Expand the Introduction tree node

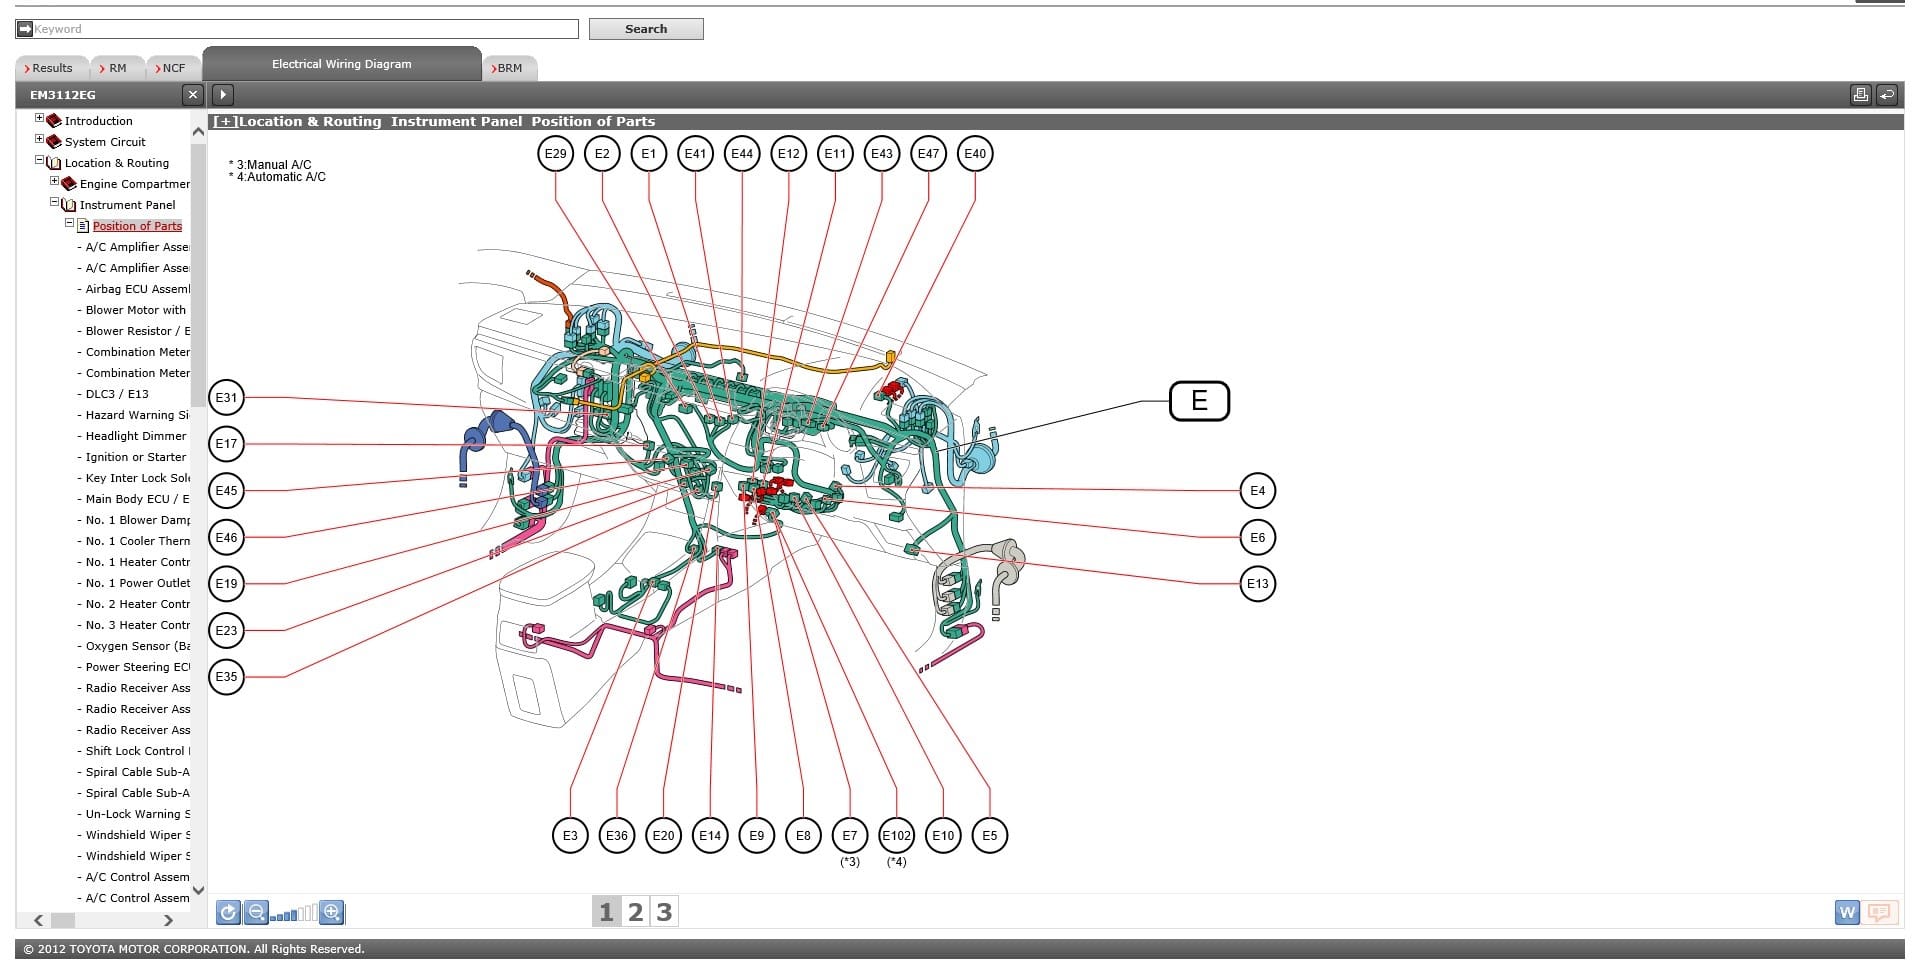[x=40, y=119]
